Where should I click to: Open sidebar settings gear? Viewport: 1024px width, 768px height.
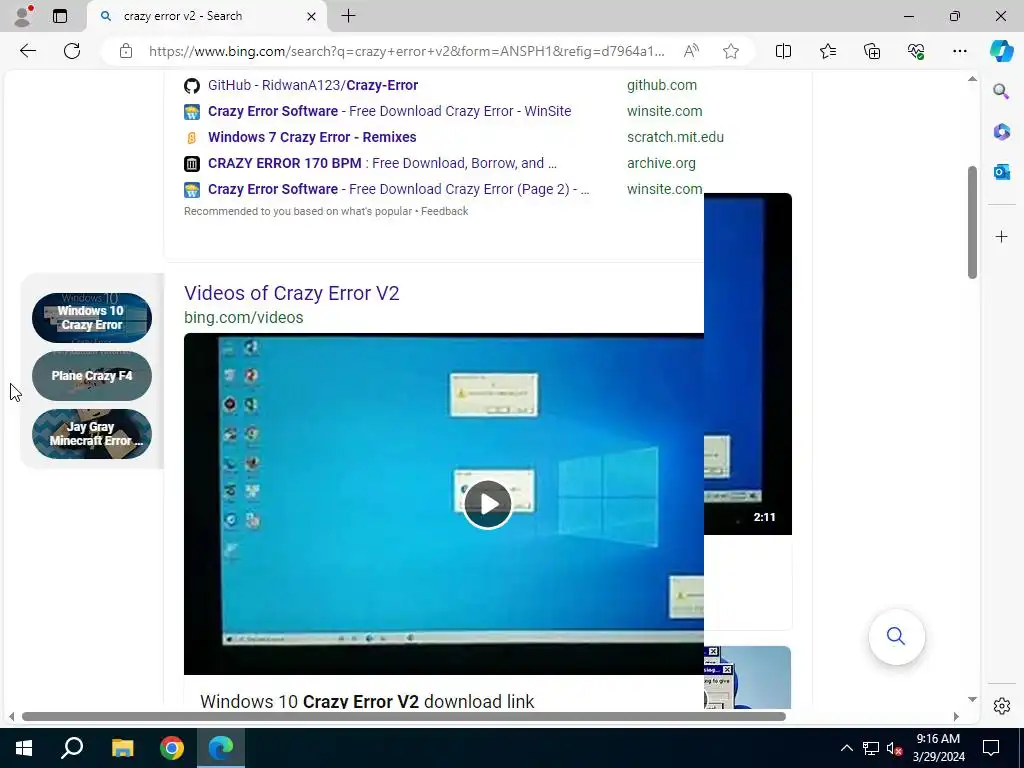(x=1001, y=706)
